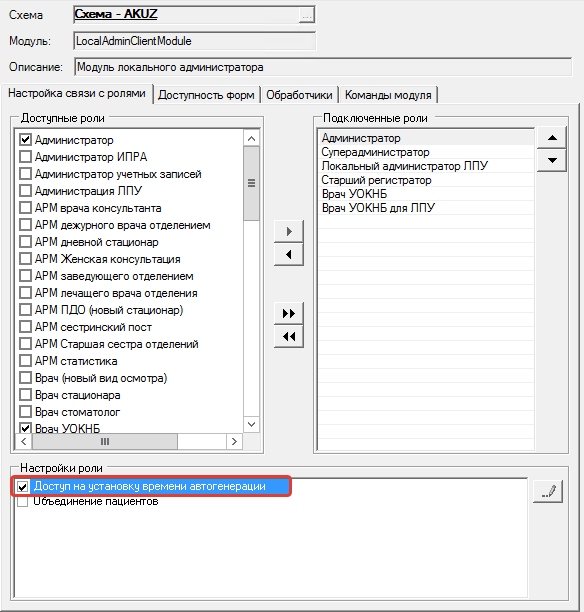Remove selected role with left arrow button
The width and height of the screenshot is (584, 612).
[289, 254]
